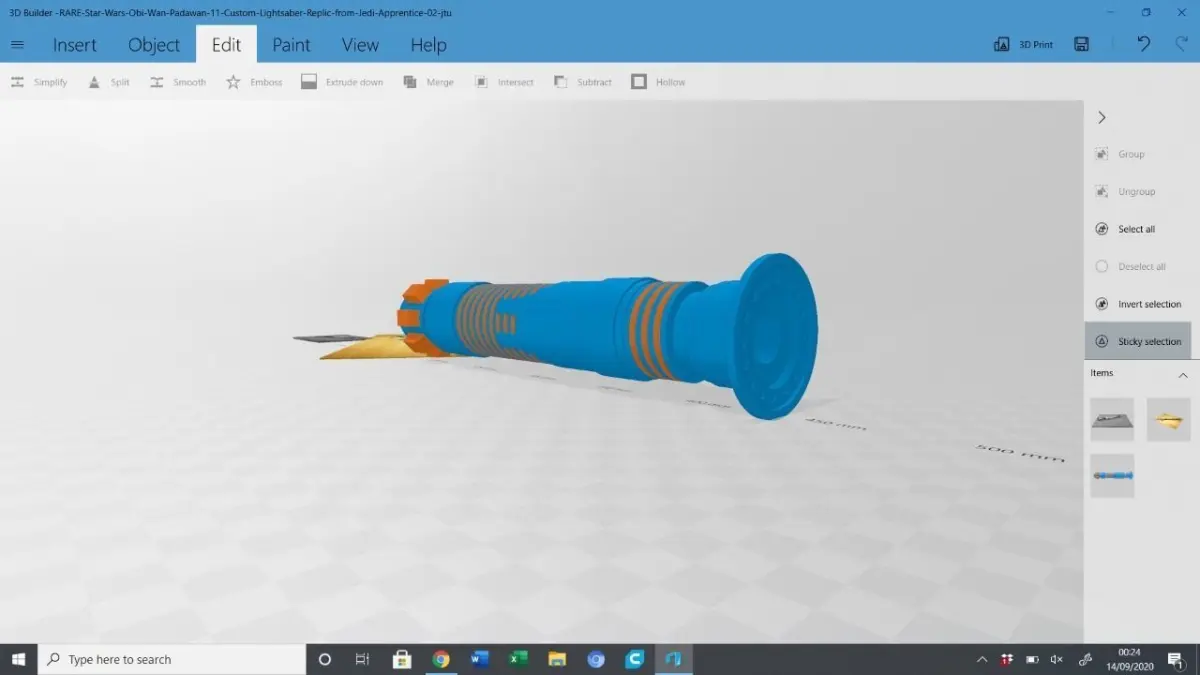Image resolution: width=1200 pixels, height=675 pixels.
Task: Choose the Split tool
Action: pos(109,82)
